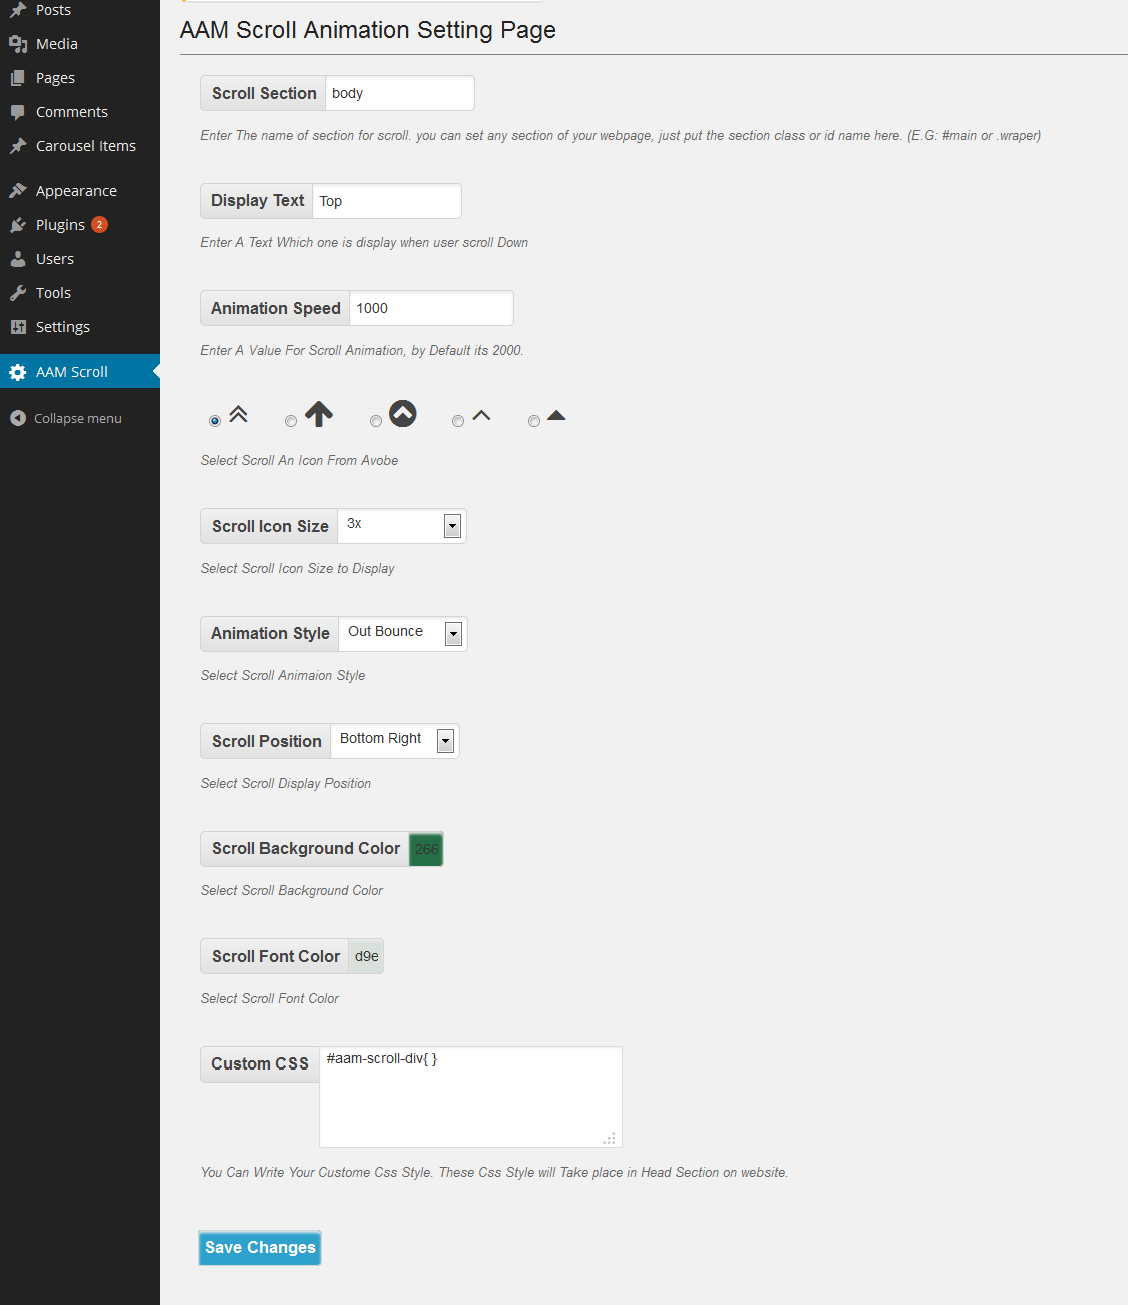Open the Scroll Icon Size dropdown

coord(402,526)
